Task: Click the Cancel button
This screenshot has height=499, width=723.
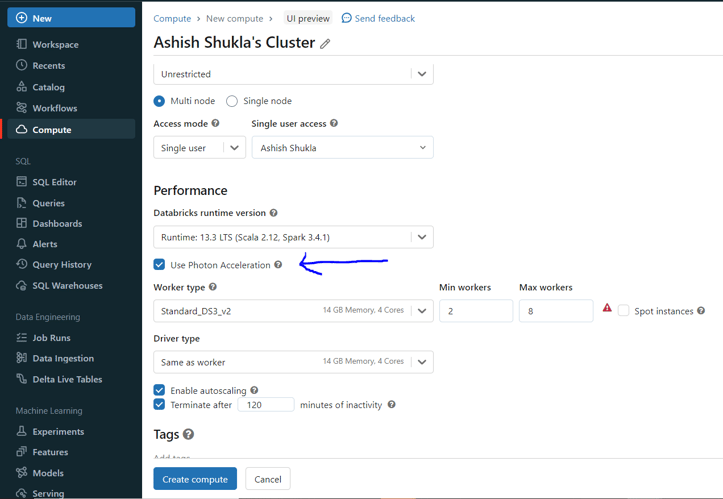Action: point(268,479)
